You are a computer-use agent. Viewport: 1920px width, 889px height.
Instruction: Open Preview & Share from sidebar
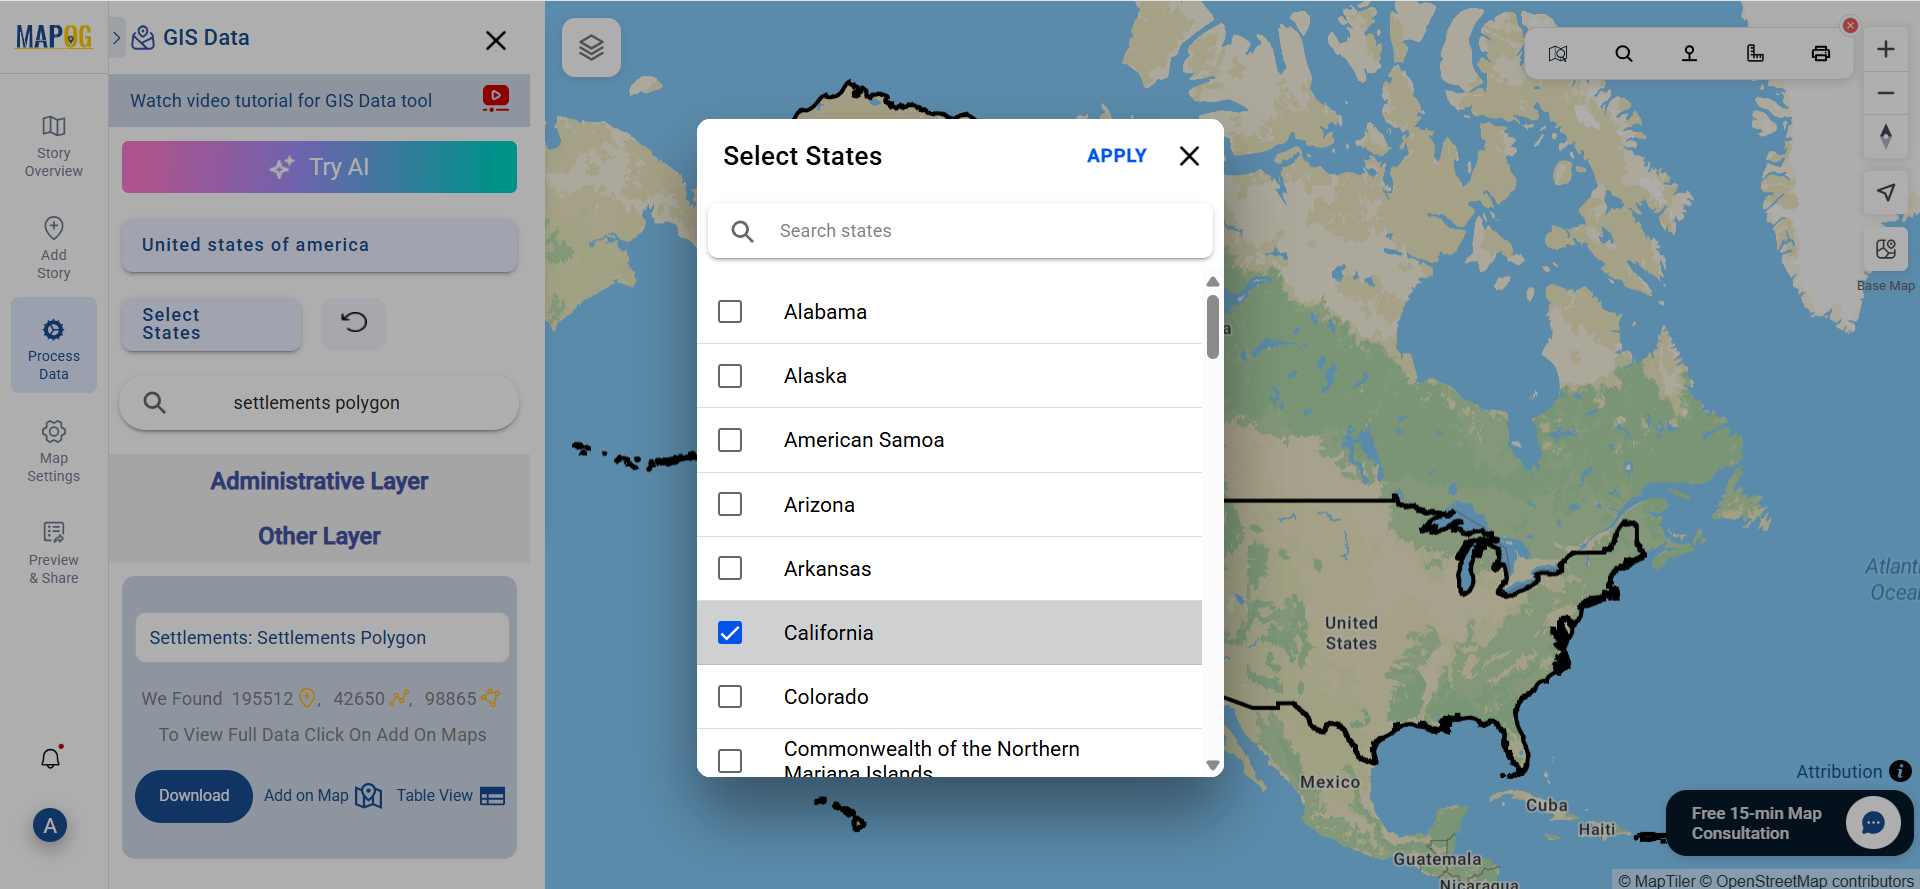click(53, 551)
